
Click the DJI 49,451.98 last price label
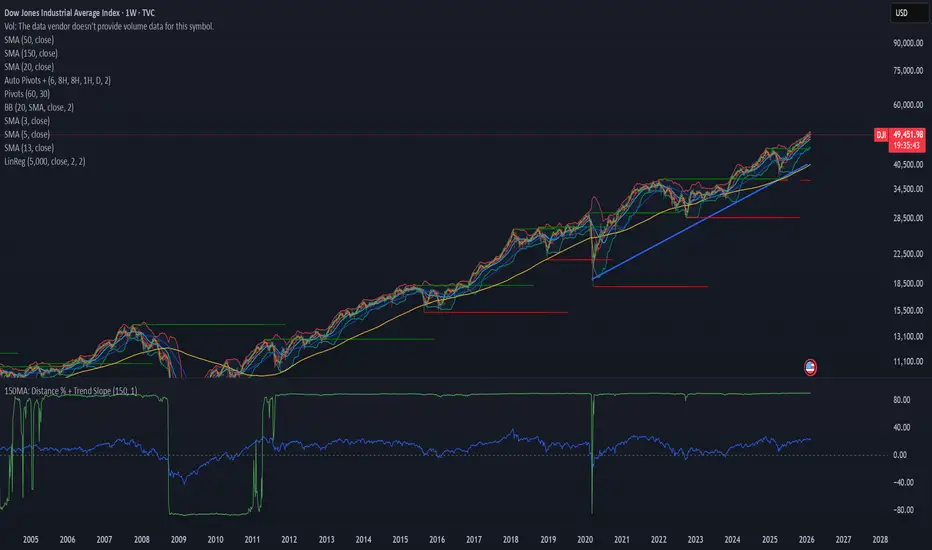(x=899, y=135)
